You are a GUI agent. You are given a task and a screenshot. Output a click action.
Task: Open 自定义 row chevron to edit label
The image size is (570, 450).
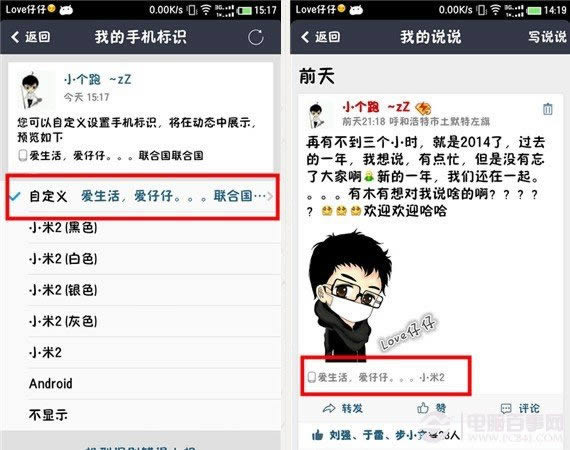[270, 196]
